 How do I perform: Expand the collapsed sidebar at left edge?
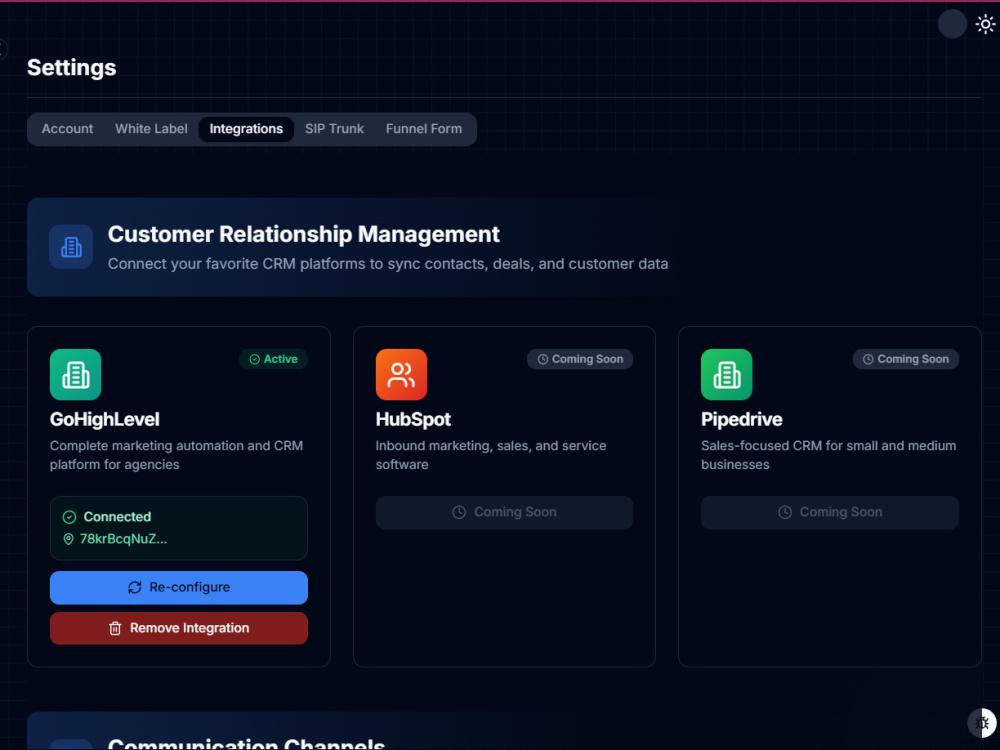tap(3, 49)
